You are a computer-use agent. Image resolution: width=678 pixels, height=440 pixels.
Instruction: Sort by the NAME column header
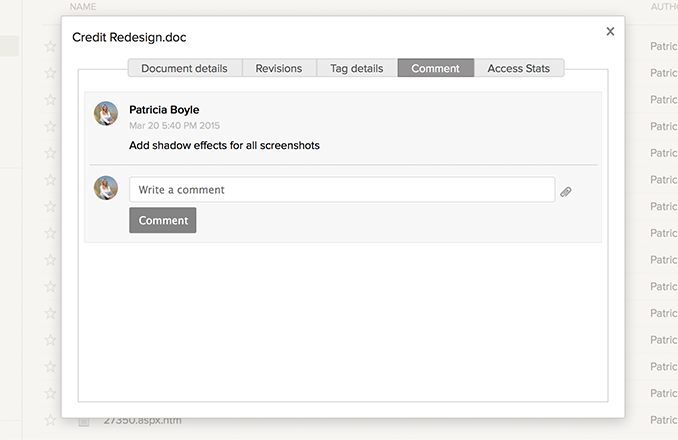coord(82,6)
